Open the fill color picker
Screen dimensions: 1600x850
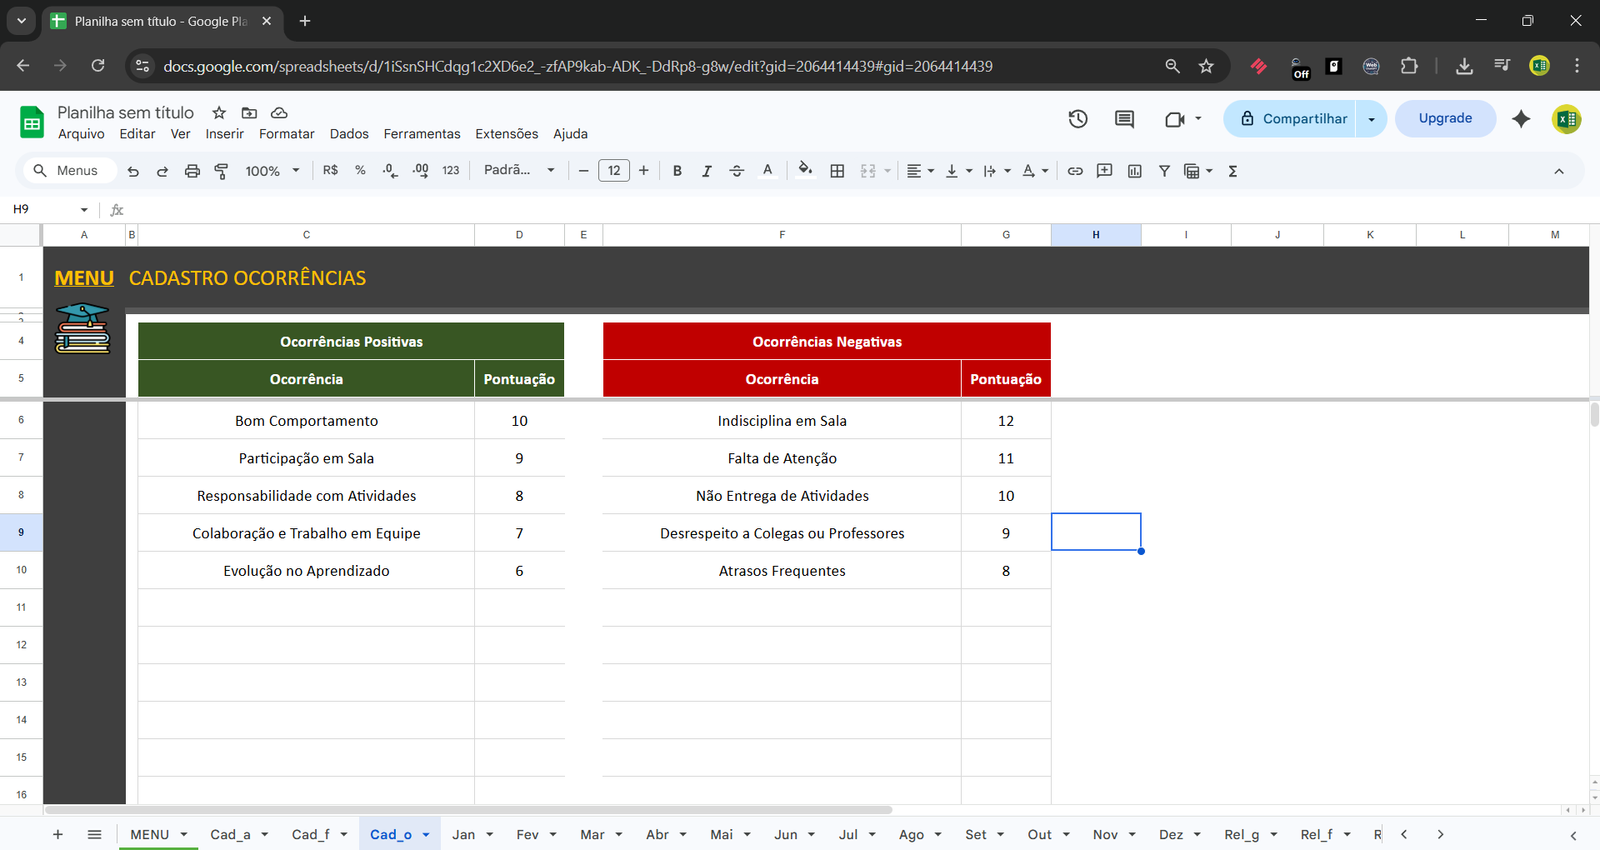tap(805, 171)
